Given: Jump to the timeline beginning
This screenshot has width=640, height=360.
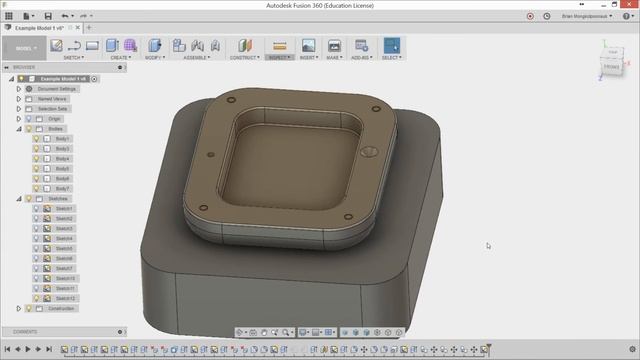Looking at the screenshot, I should [7, 349].
